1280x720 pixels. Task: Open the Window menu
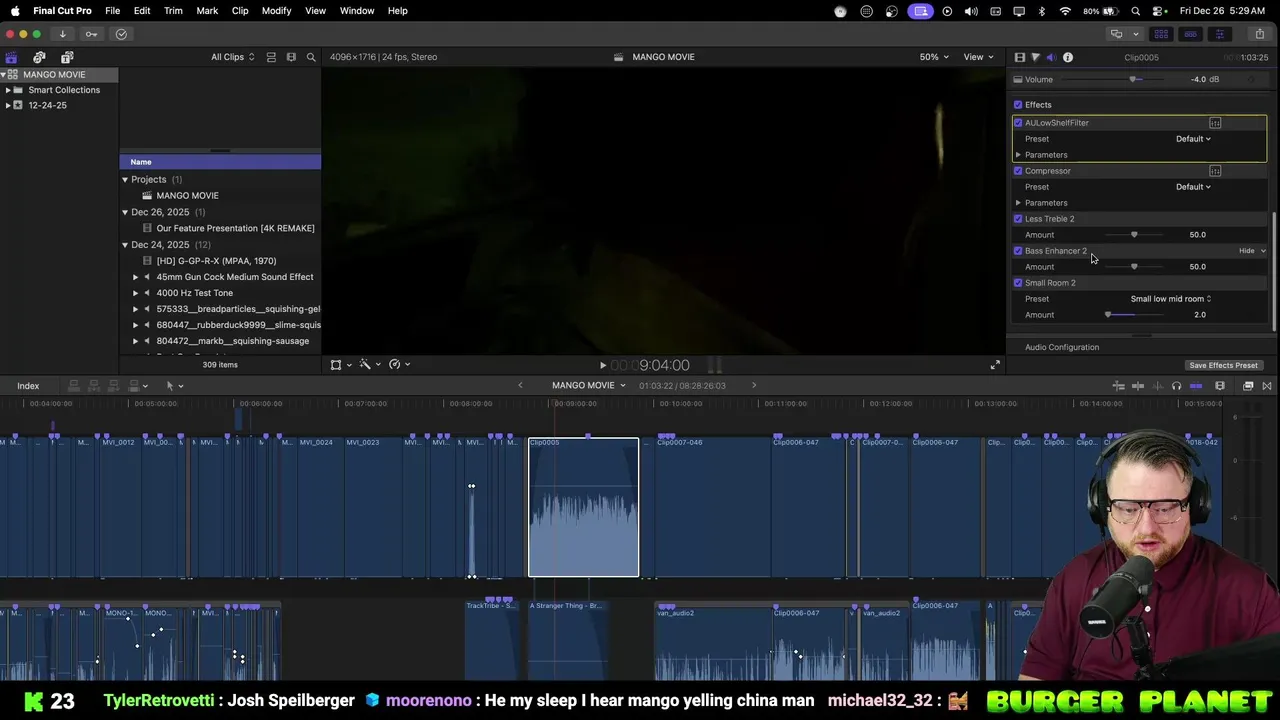coord(357,11)
